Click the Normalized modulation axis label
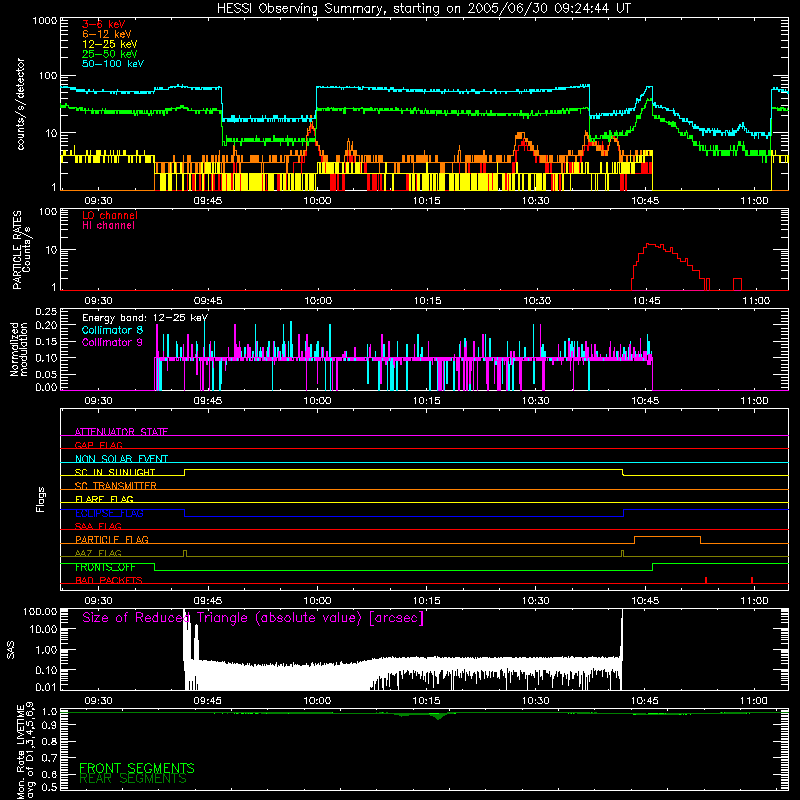Screen dimensions: 800x800 click(x=19, y=349)
